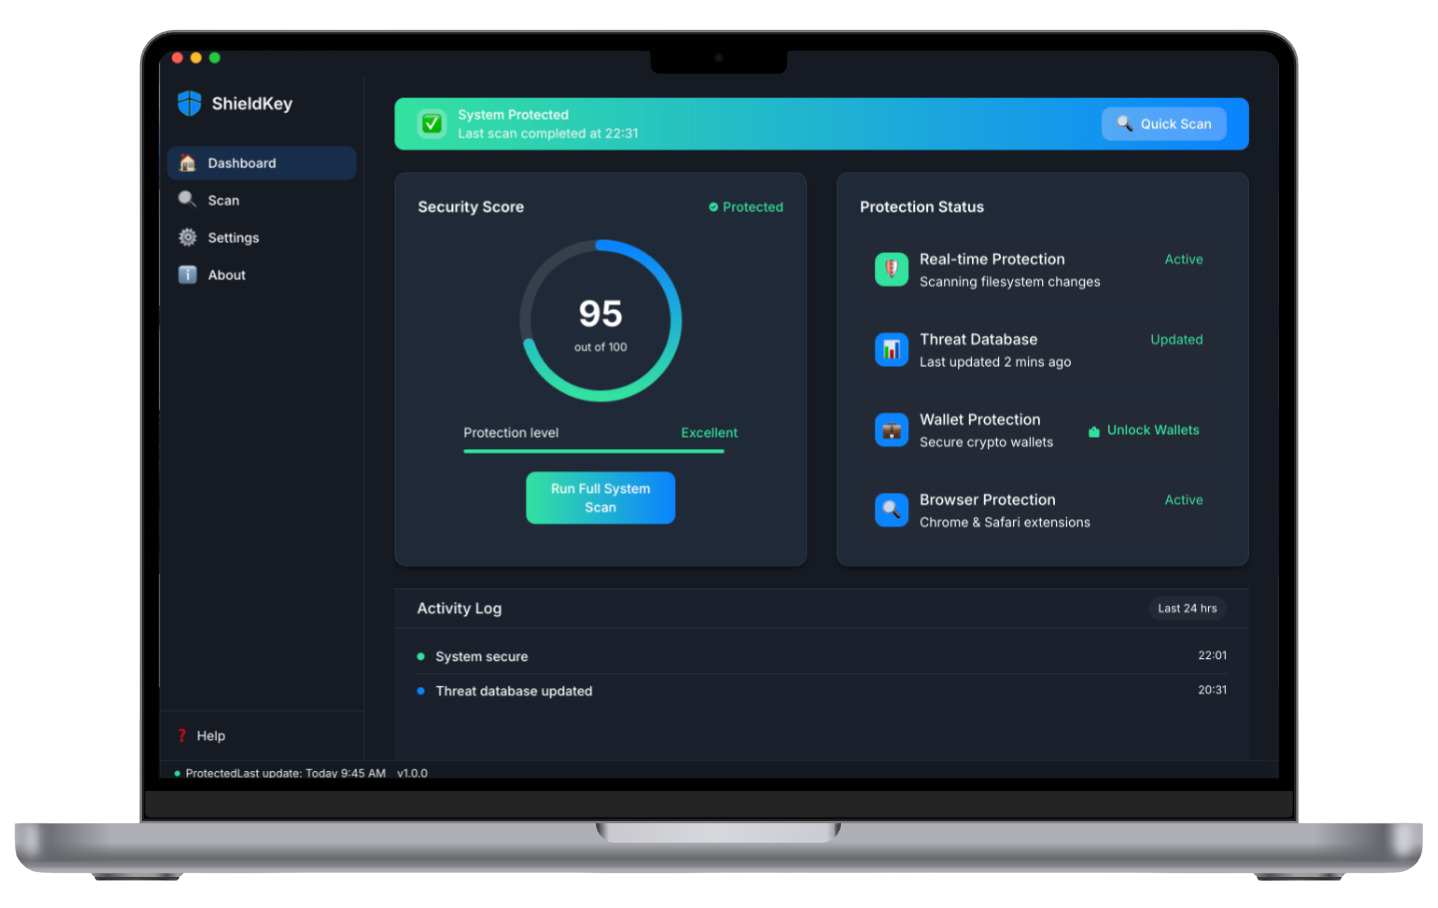The image size is (1438, 908).
Task: Click the Last 24 hrs filter pill
Action: coord(1187,608)
